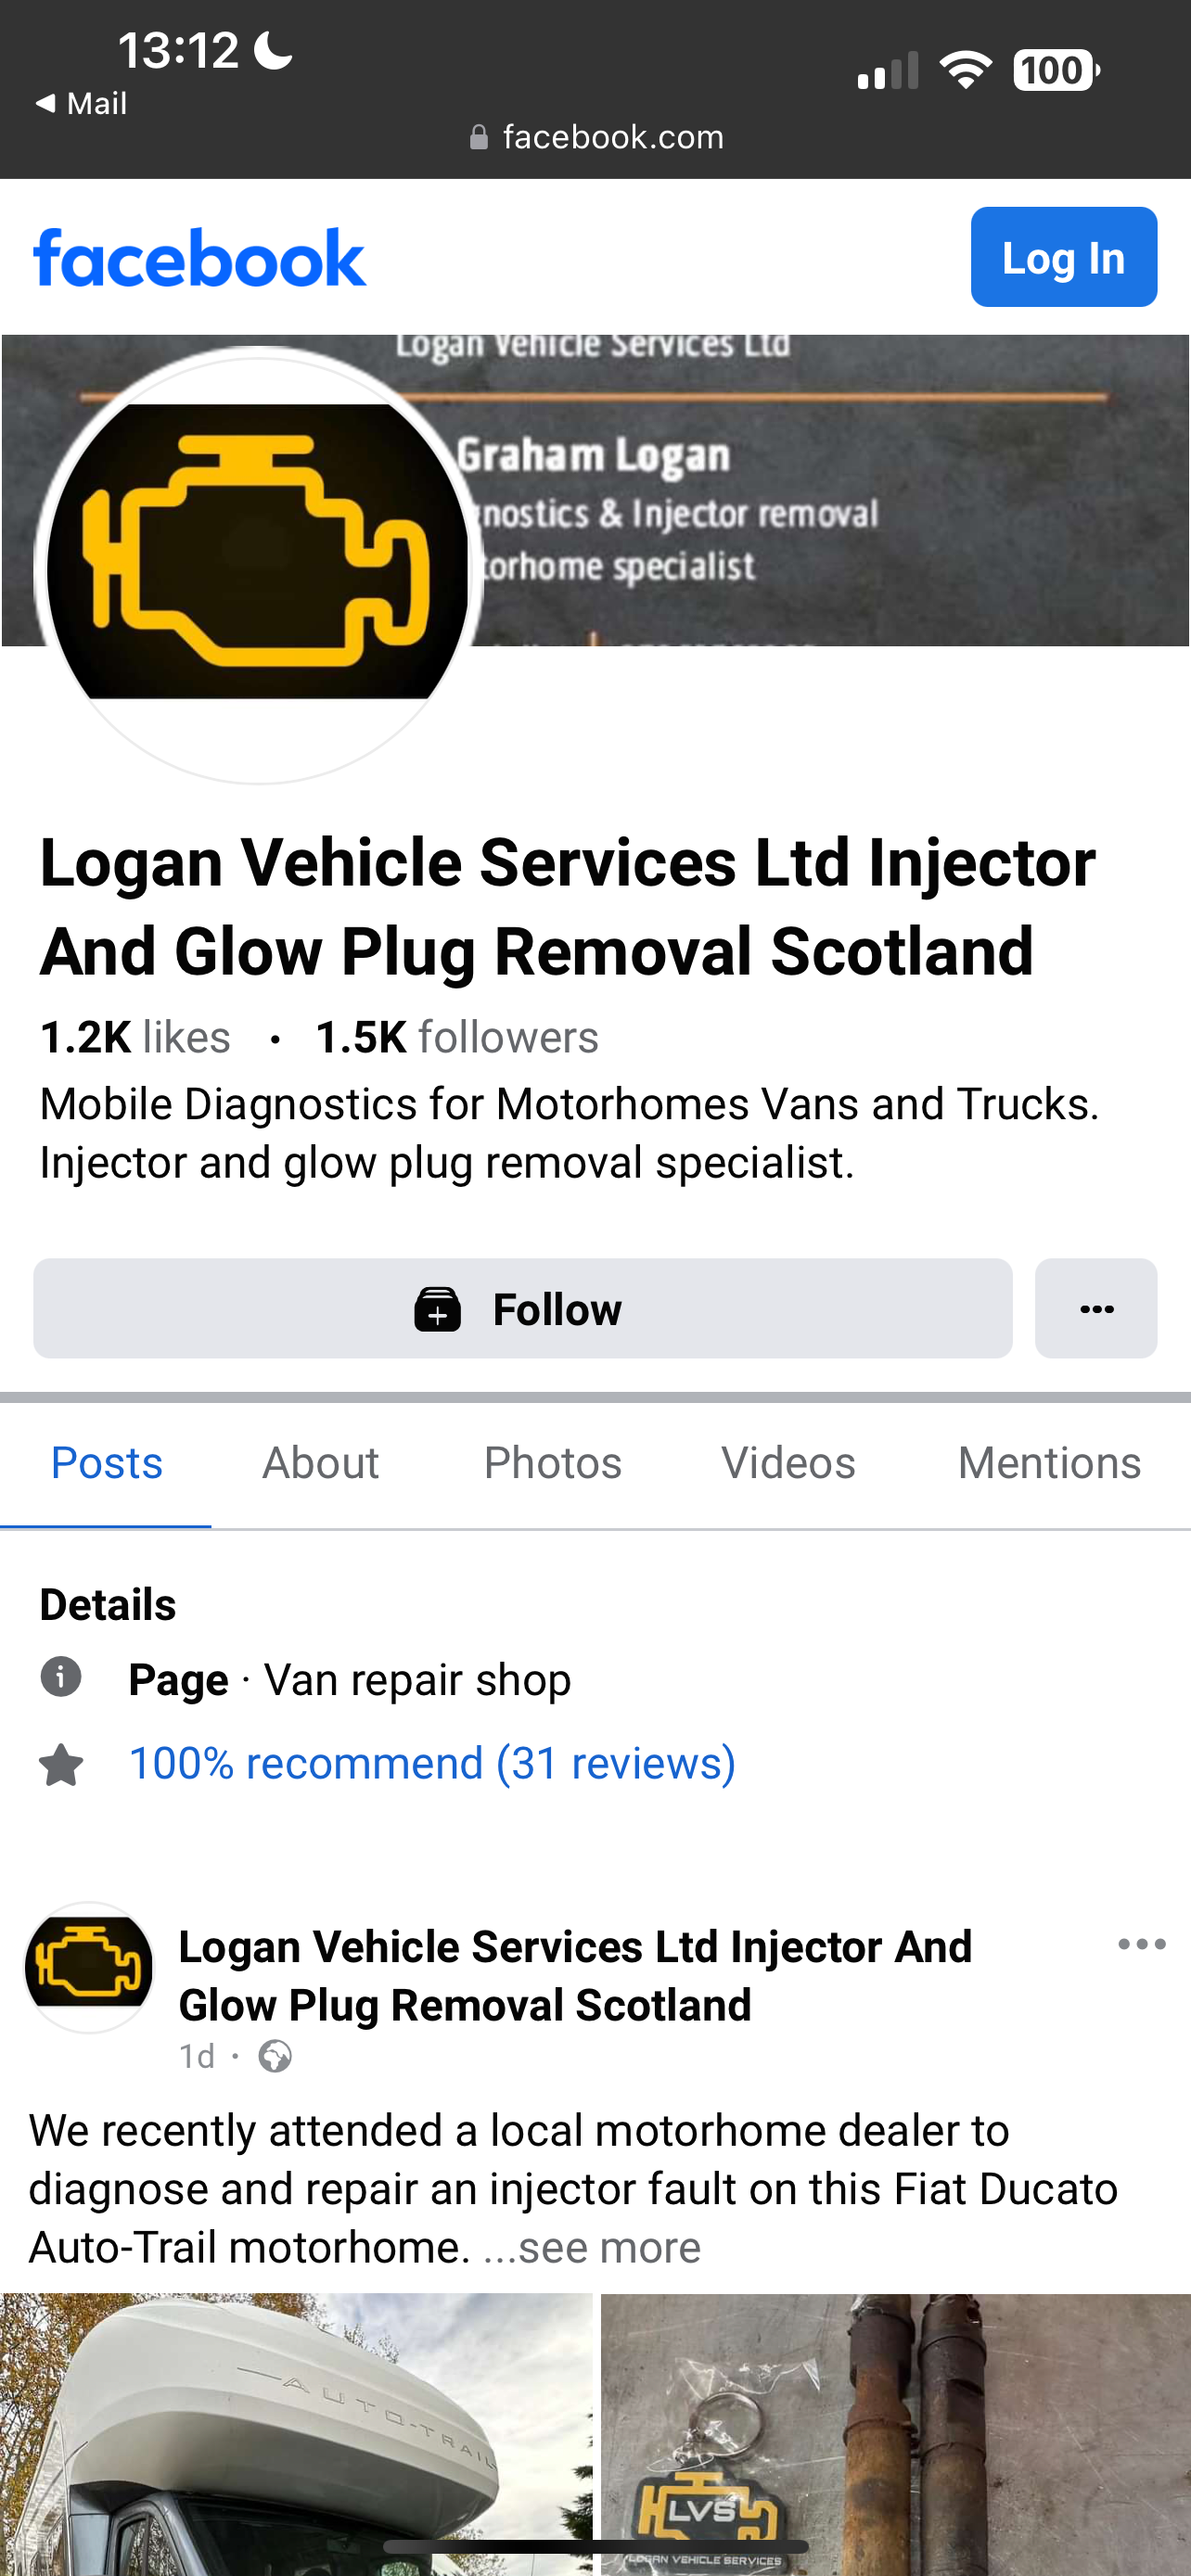Click the globe public-audience icon on post
Image resolution: width=1191 pixels, height=2576 pixels.
tap(275, 2057)
